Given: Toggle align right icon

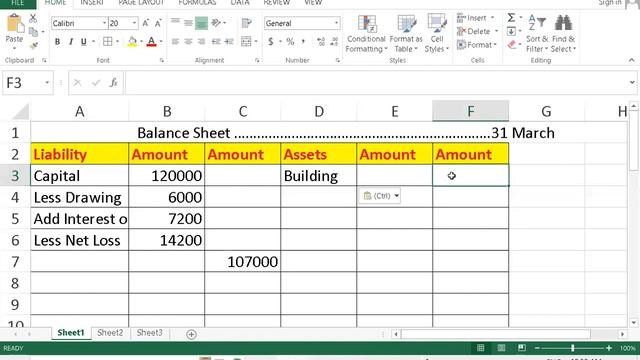Looking at the screenshot, I should [x=201, y=42].
